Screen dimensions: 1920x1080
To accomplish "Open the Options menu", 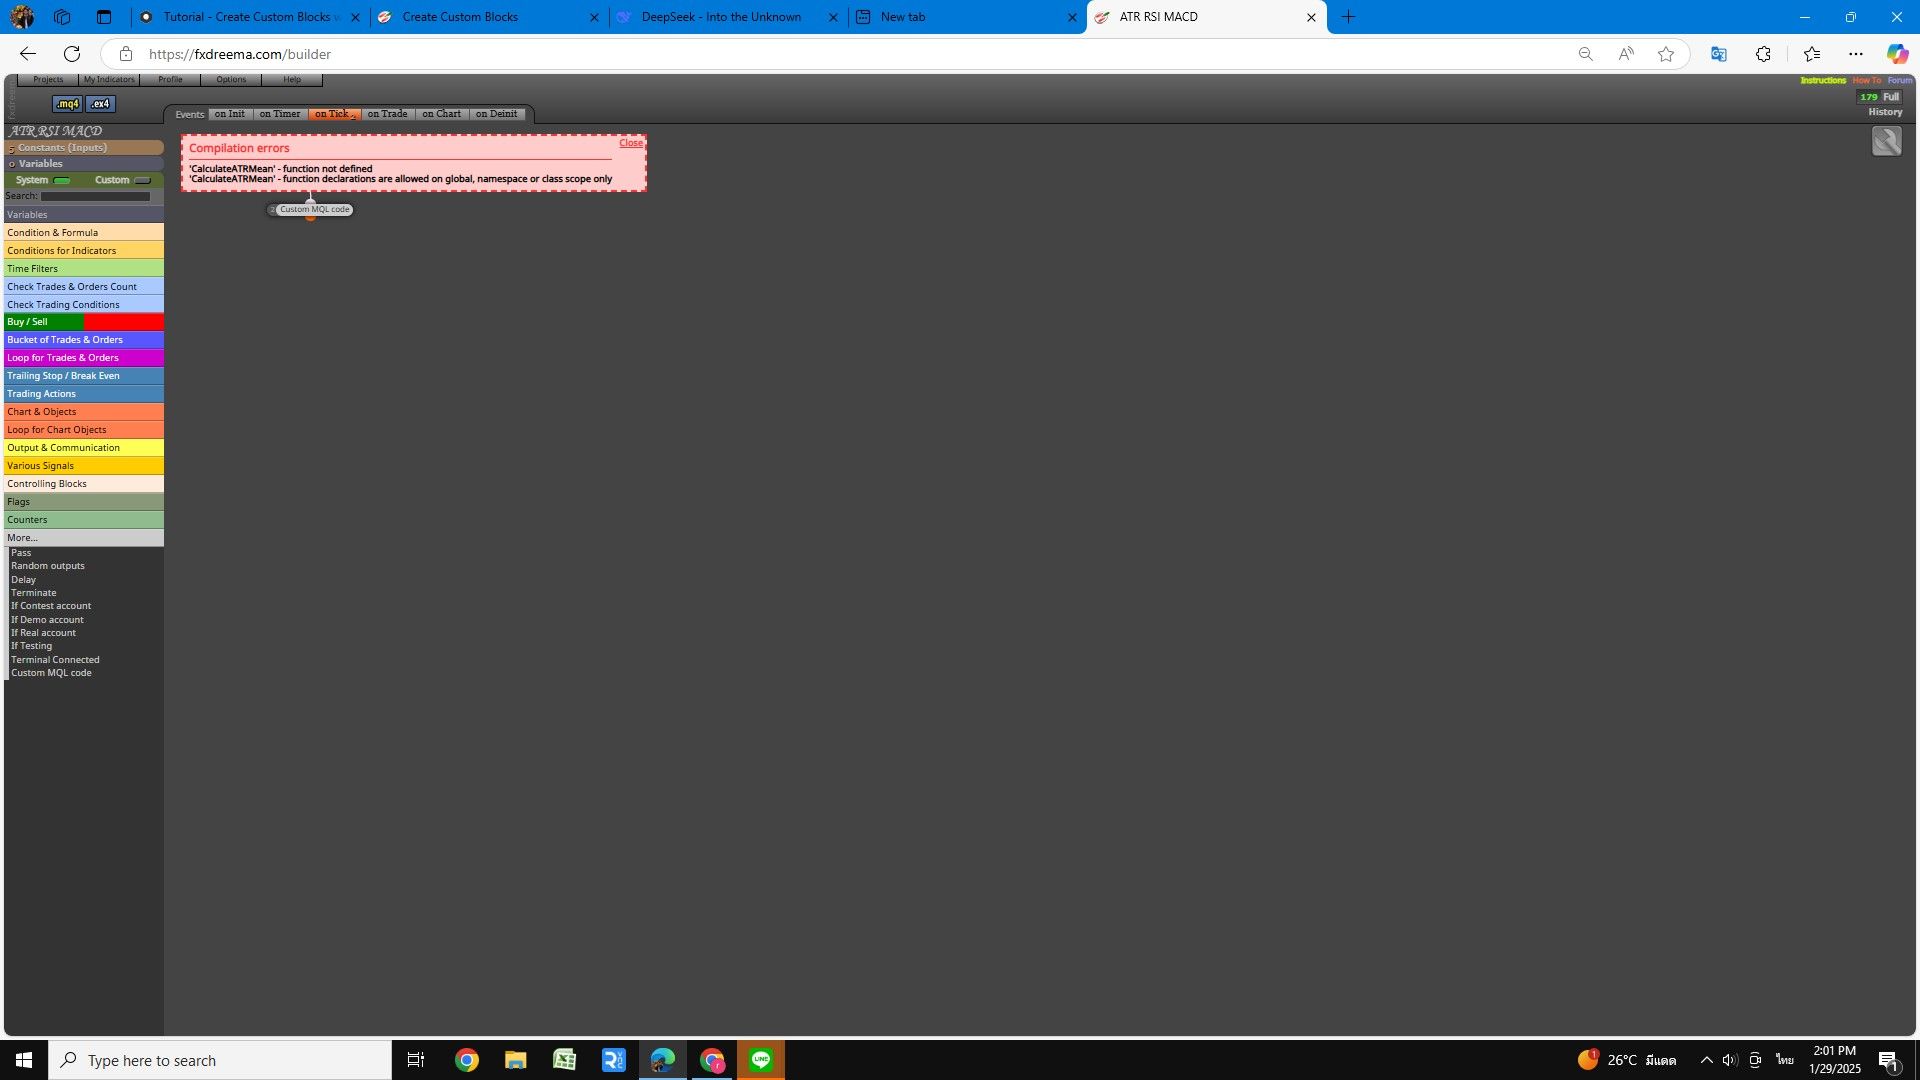I will (x=231, y=80).
